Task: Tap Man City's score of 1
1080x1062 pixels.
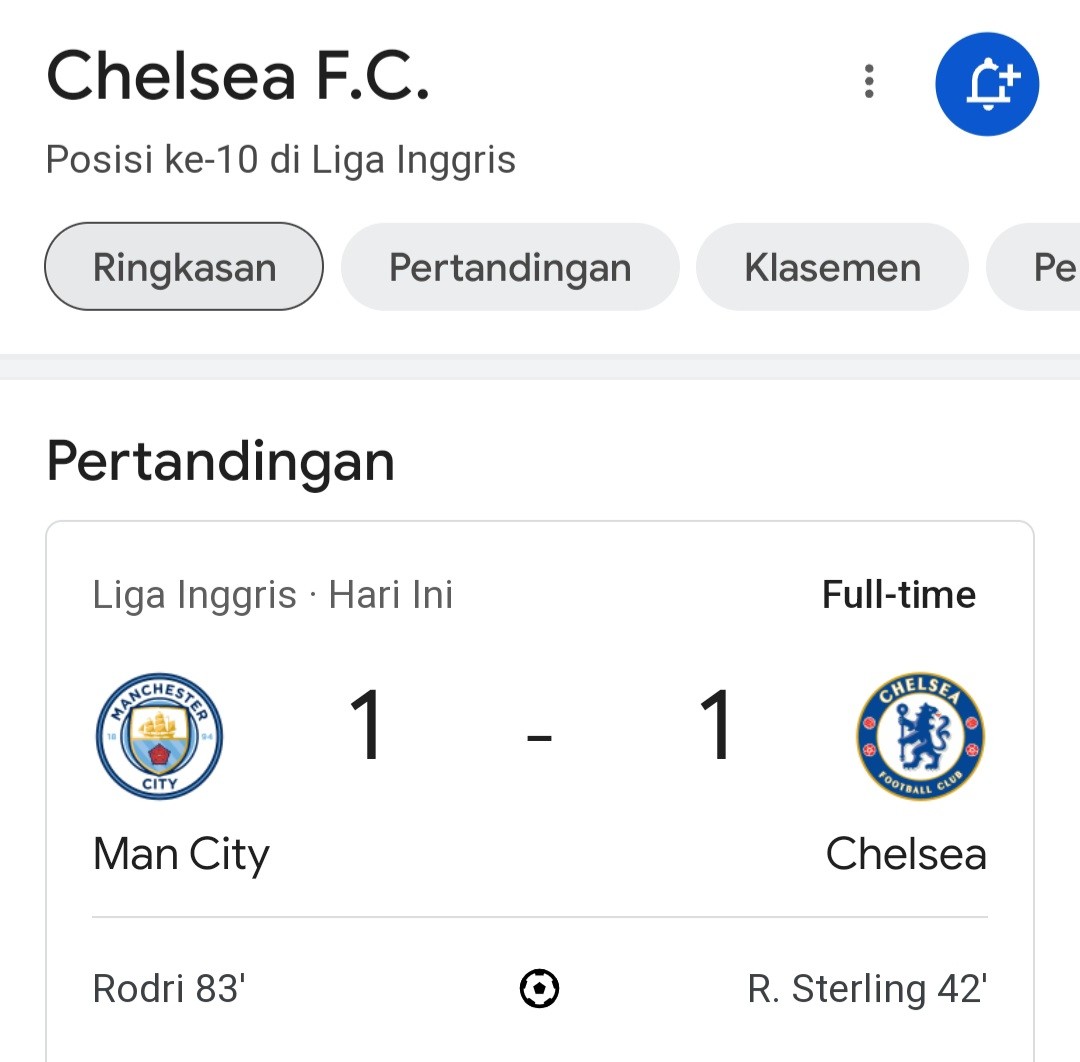Action: click(365, 725)
